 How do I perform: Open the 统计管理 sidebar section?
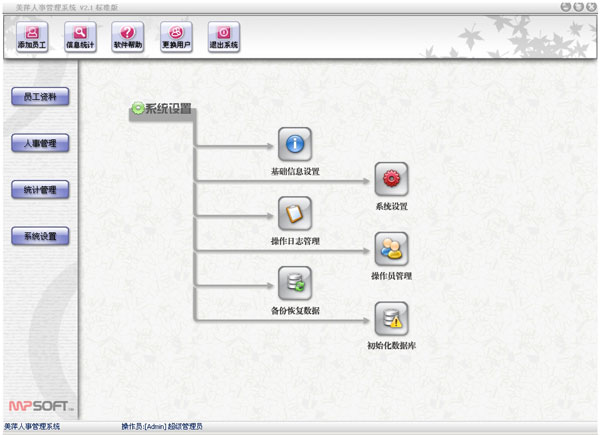coord(40,189)
